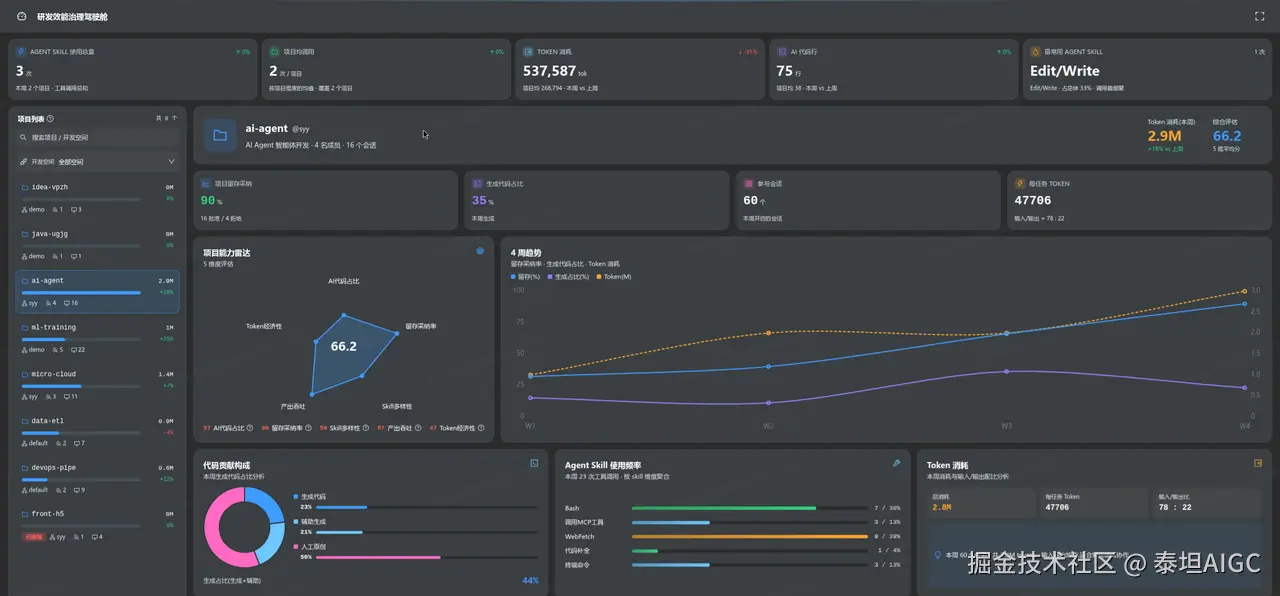The width and height of the screenshot is (1280, 596).
Task: Click the 代码补全 skill row label
Action: pos(577,550)
